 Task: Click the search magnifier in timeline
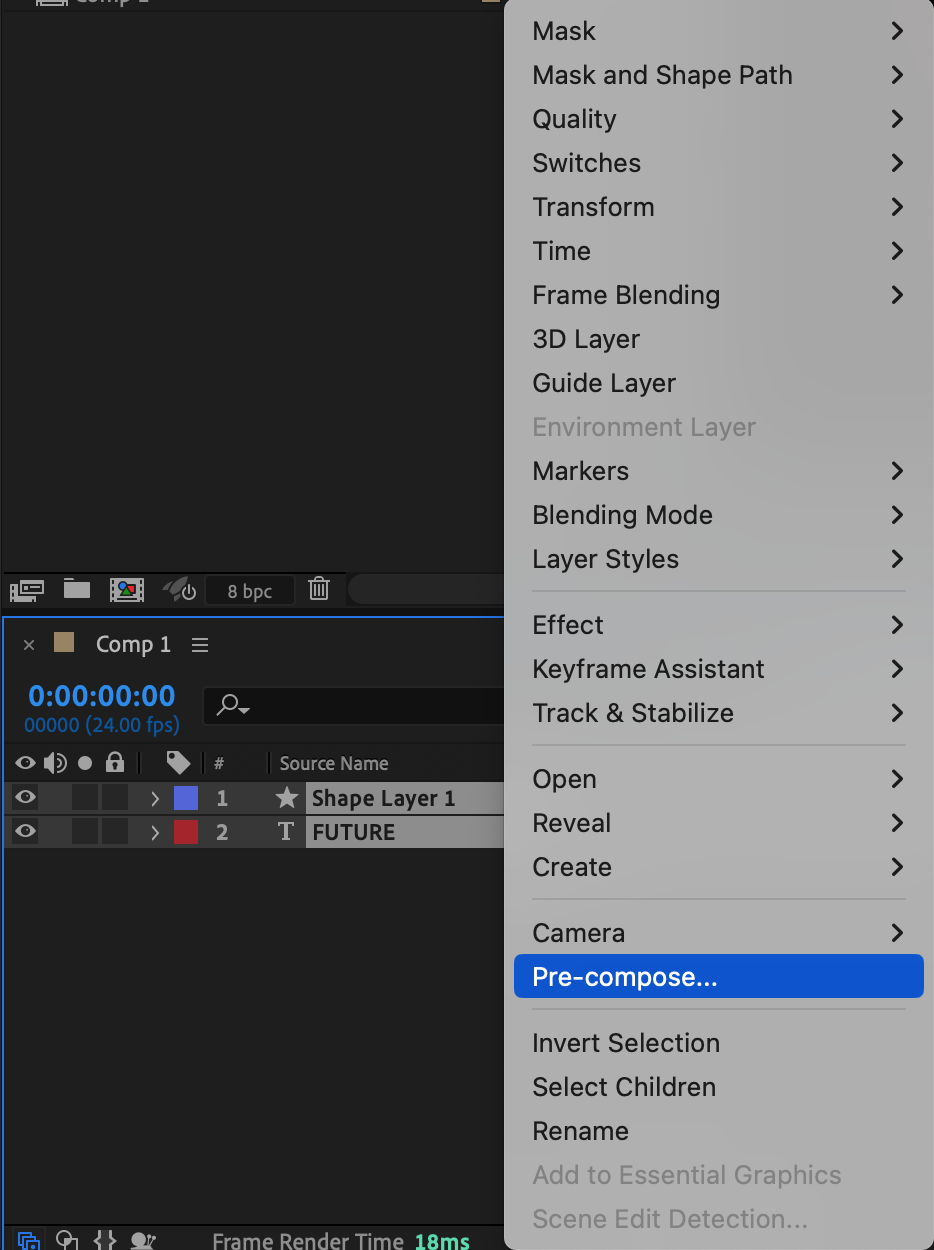(233, 706)
